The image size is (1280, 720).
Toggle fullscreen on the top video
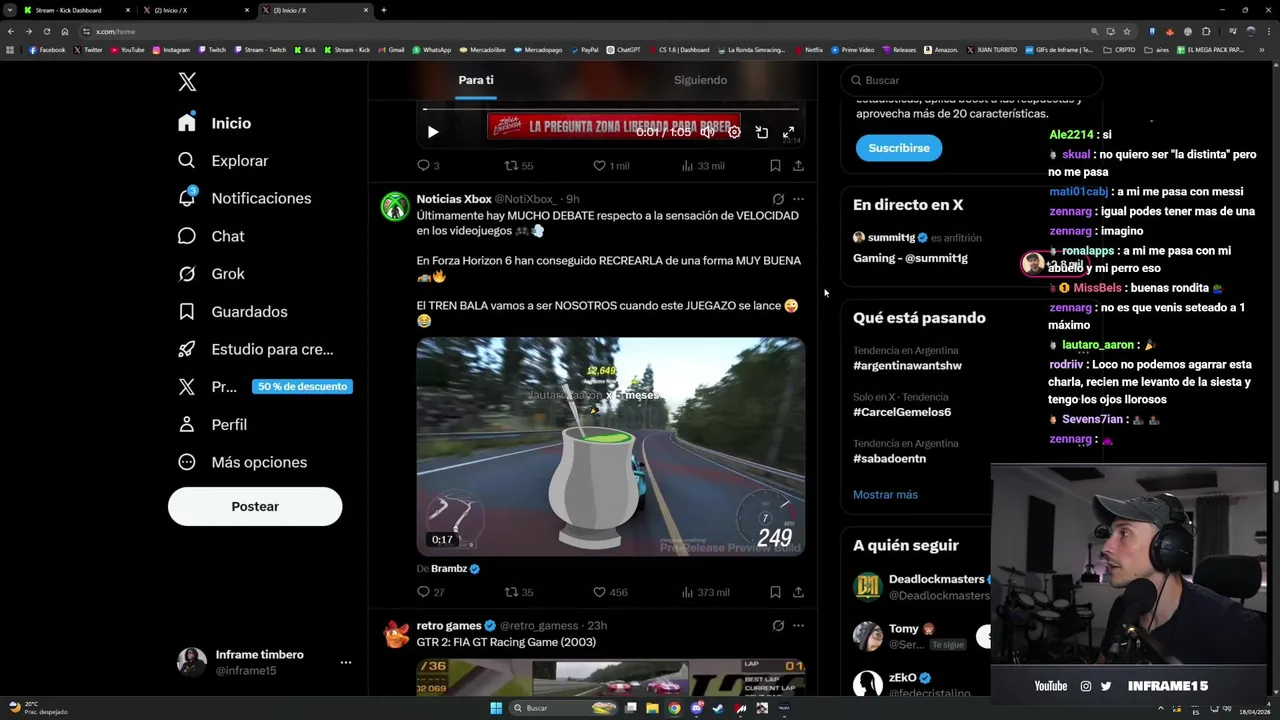(x=788, y=132)
